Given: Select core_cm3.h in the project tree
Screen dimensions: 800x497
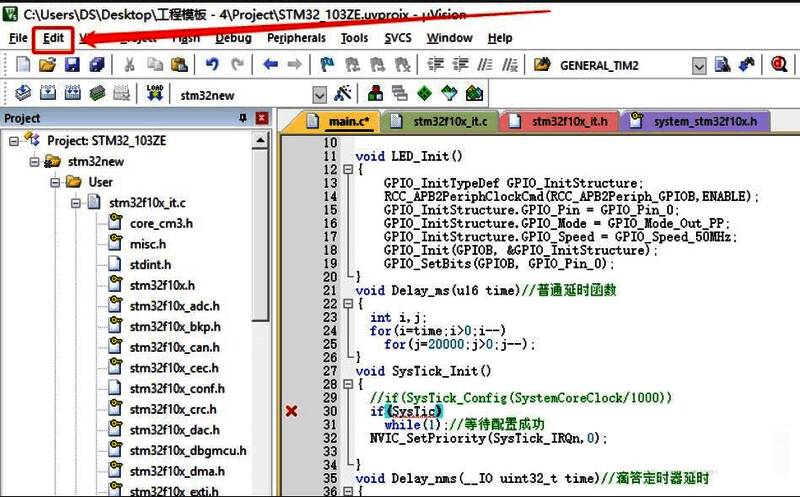Looking at the screenshot, I should tap(161, 223).
